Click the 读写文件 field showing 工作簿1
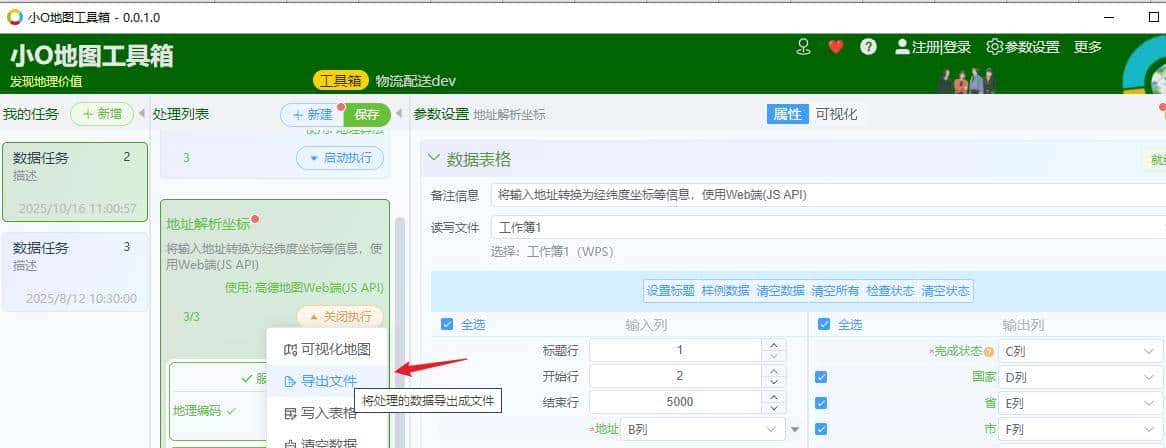 coord(828,227)
